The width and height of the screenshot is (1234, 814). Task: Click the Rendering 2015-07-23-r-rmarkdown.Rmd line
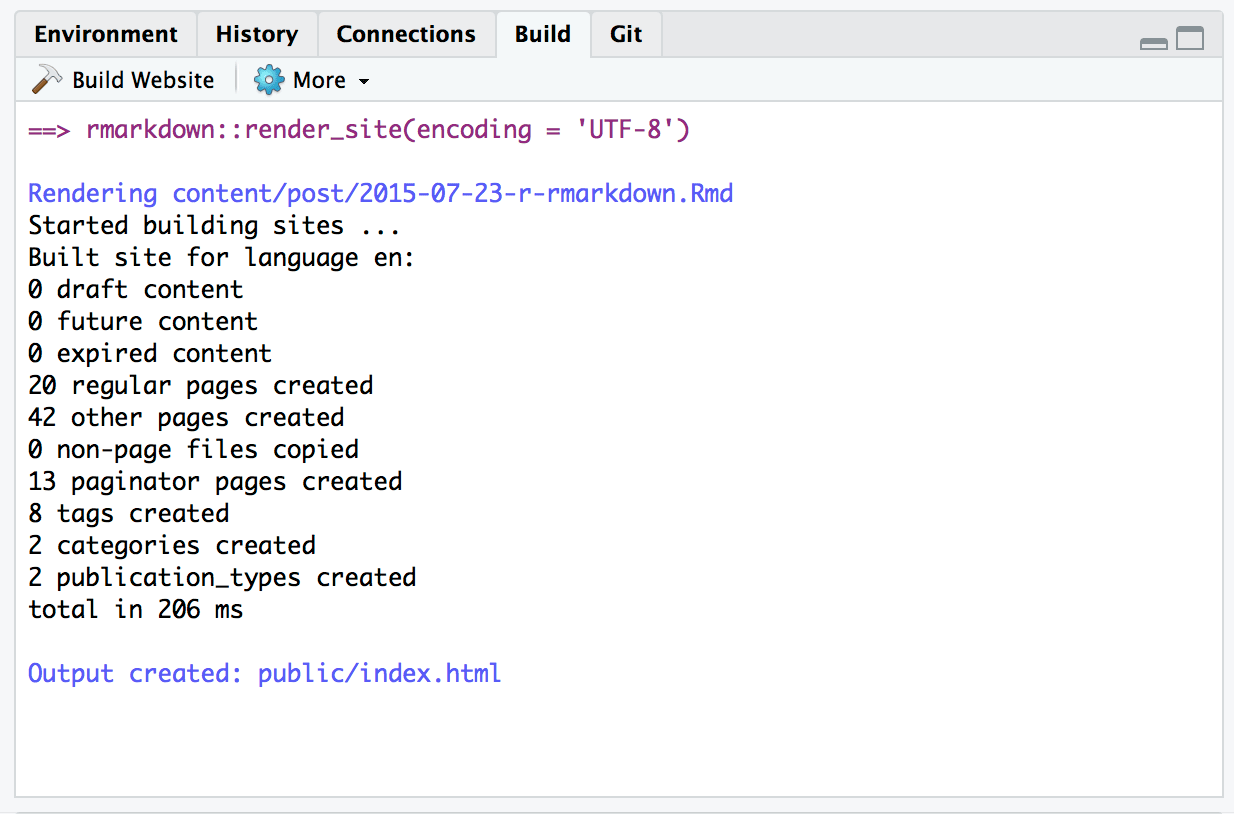(x=380, y=193)
